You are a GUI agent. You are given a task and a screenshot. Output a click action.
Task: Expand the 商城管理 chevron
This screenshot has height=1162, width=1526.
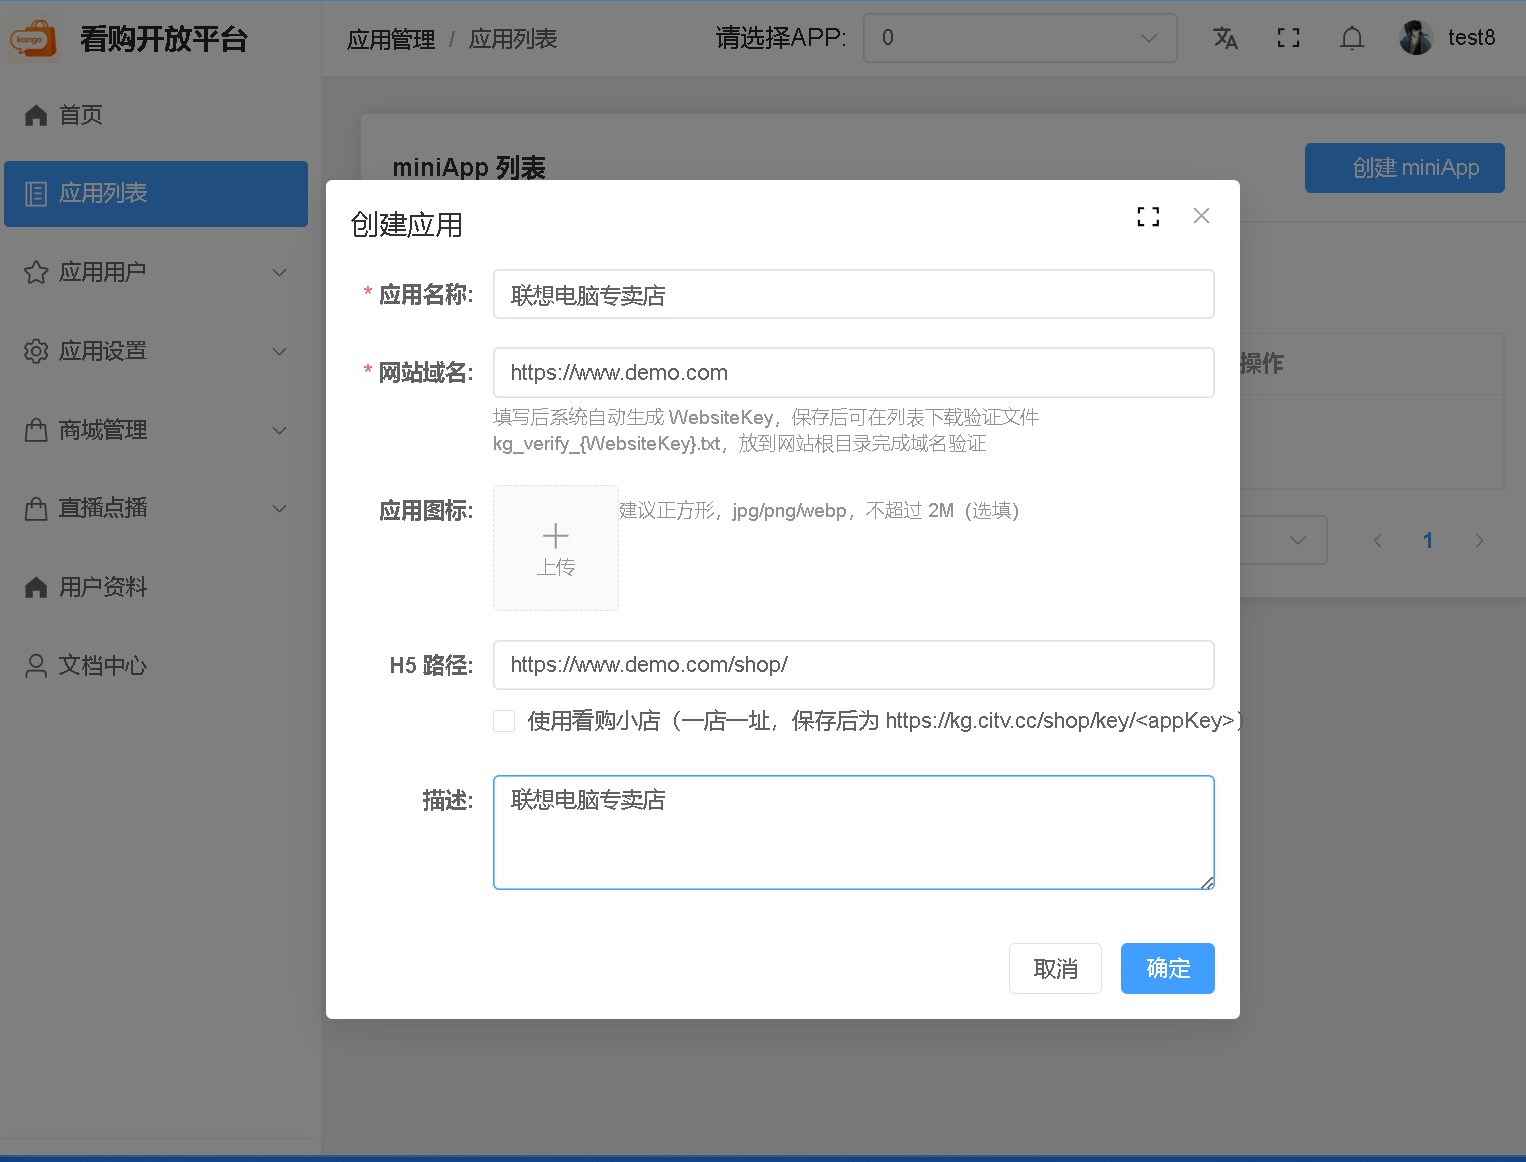tap(280, 430)
